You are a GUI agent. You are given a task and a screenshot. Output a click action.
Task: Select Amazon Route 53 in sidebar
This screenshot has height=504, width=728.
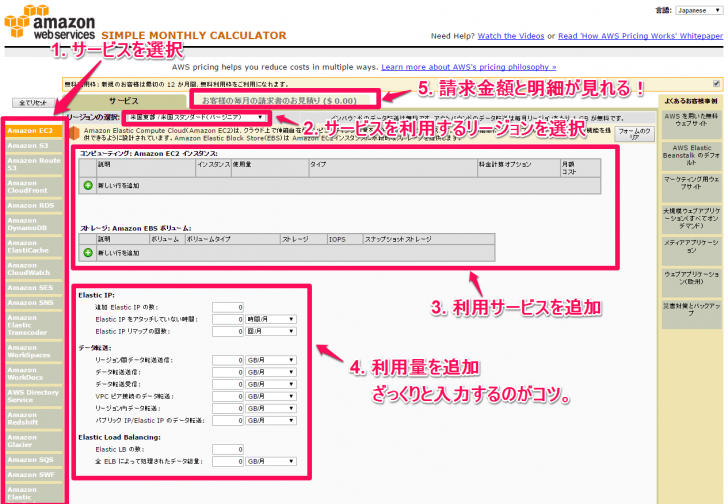tap(34, 164)
